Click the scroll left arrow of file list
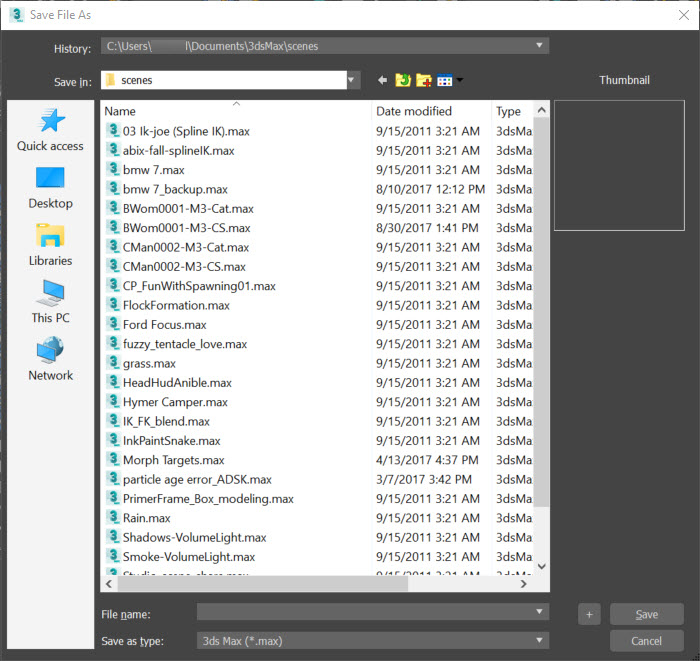The image size is (700, 661). pyautogui.click(x=109, y=584)
